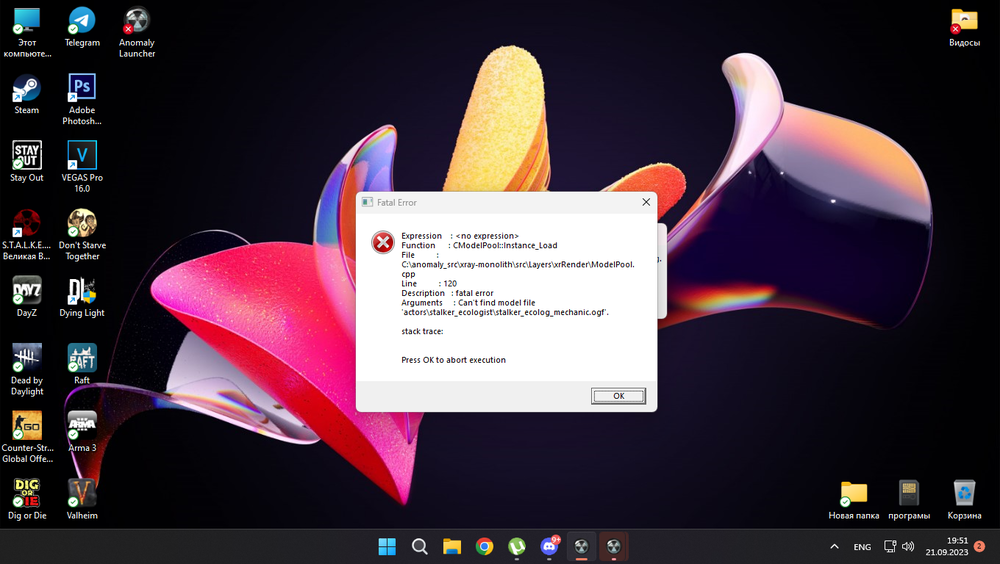Click the 'stack trace:' text in dialog
This screenshot has width=1000, height=564.
[422, 332]
